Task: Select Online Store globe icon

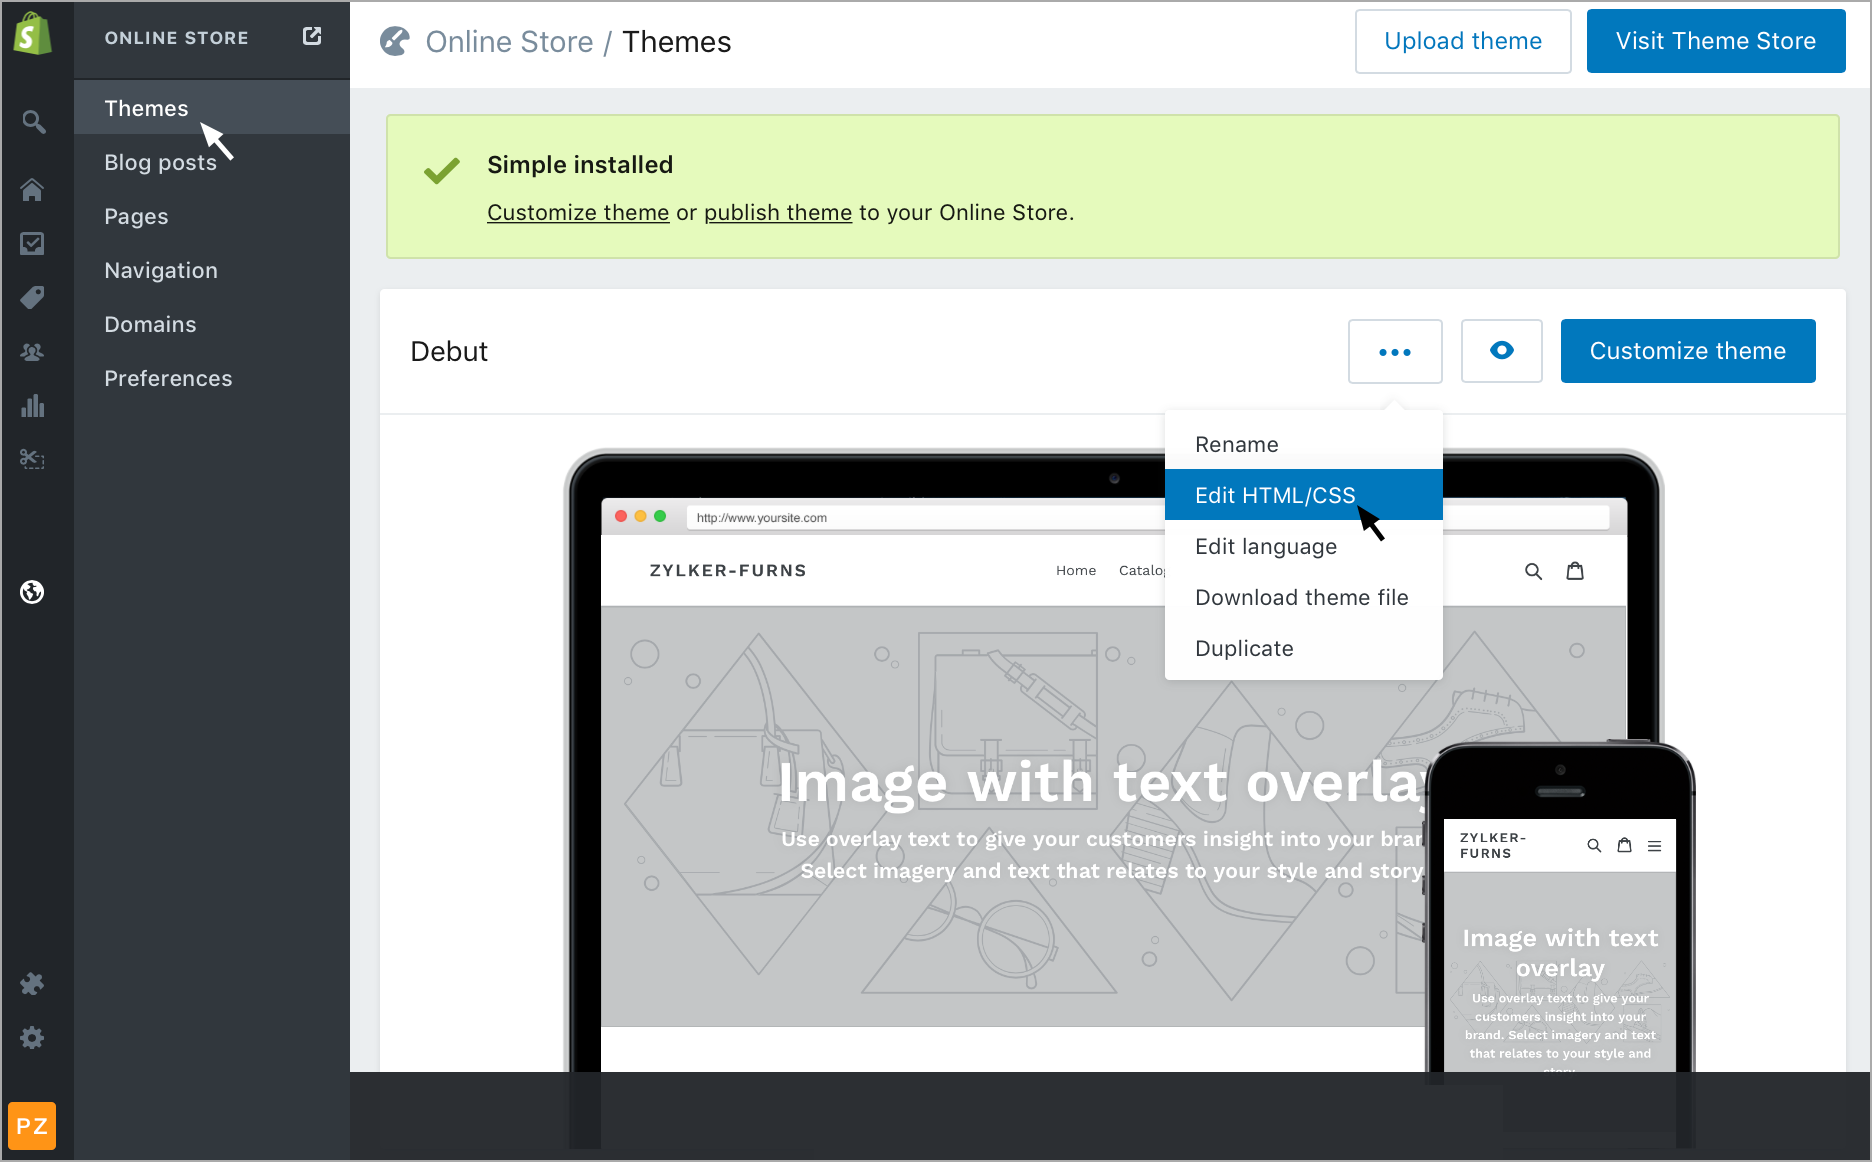Action: 33,592
